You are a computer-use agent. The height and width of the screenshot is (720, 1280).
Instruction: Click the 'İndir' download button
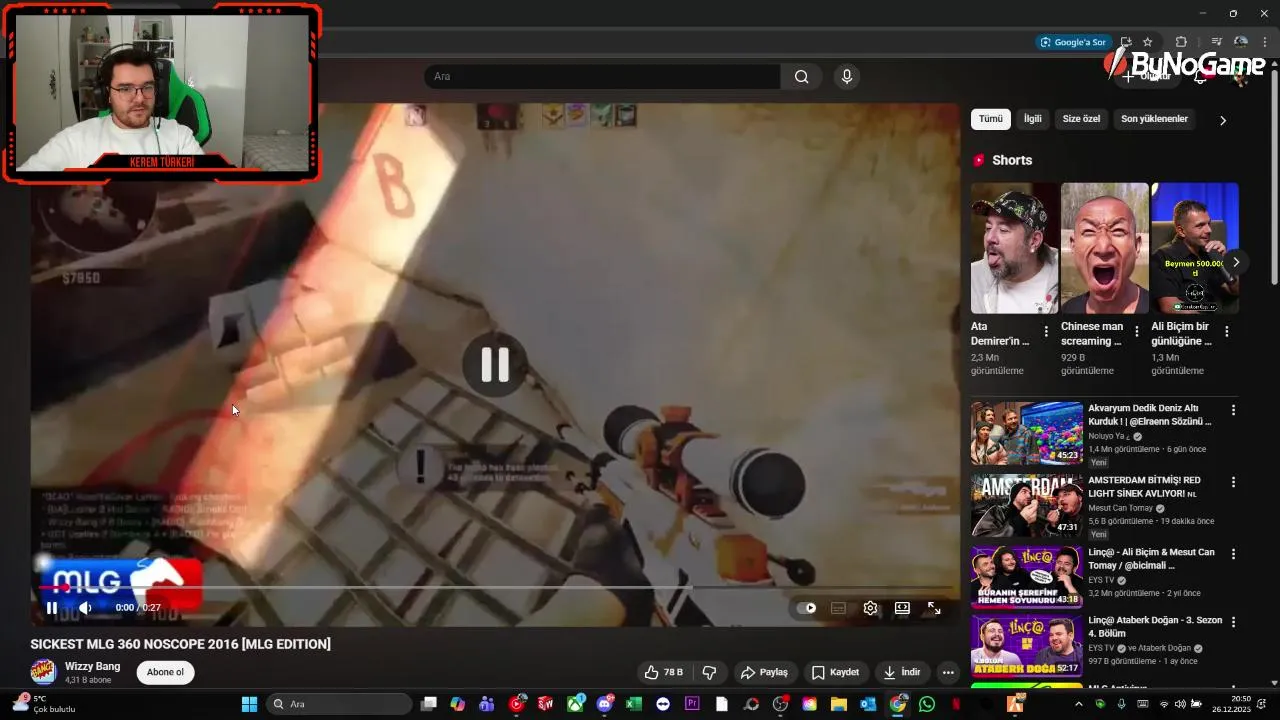click(902, 672)
